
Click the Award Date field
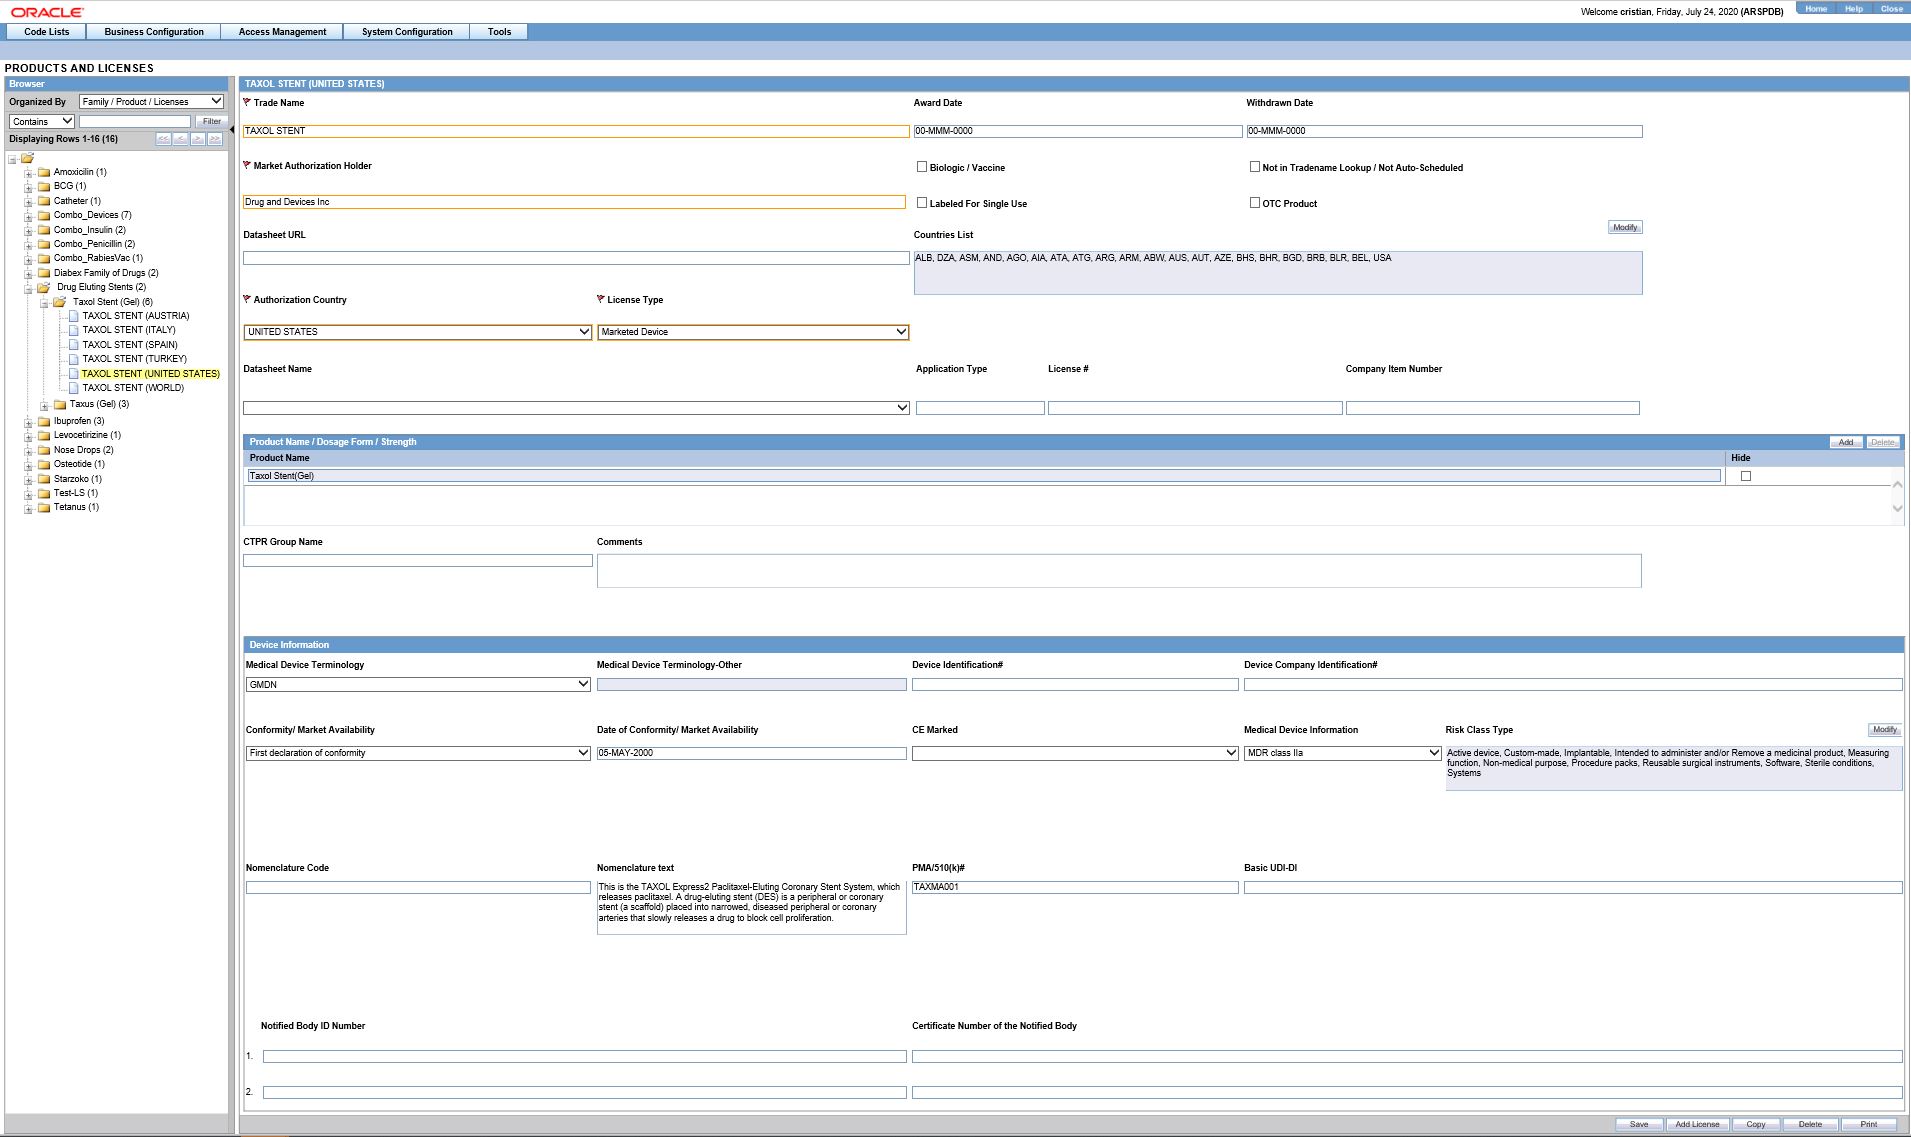click(x=1077, y=131)
